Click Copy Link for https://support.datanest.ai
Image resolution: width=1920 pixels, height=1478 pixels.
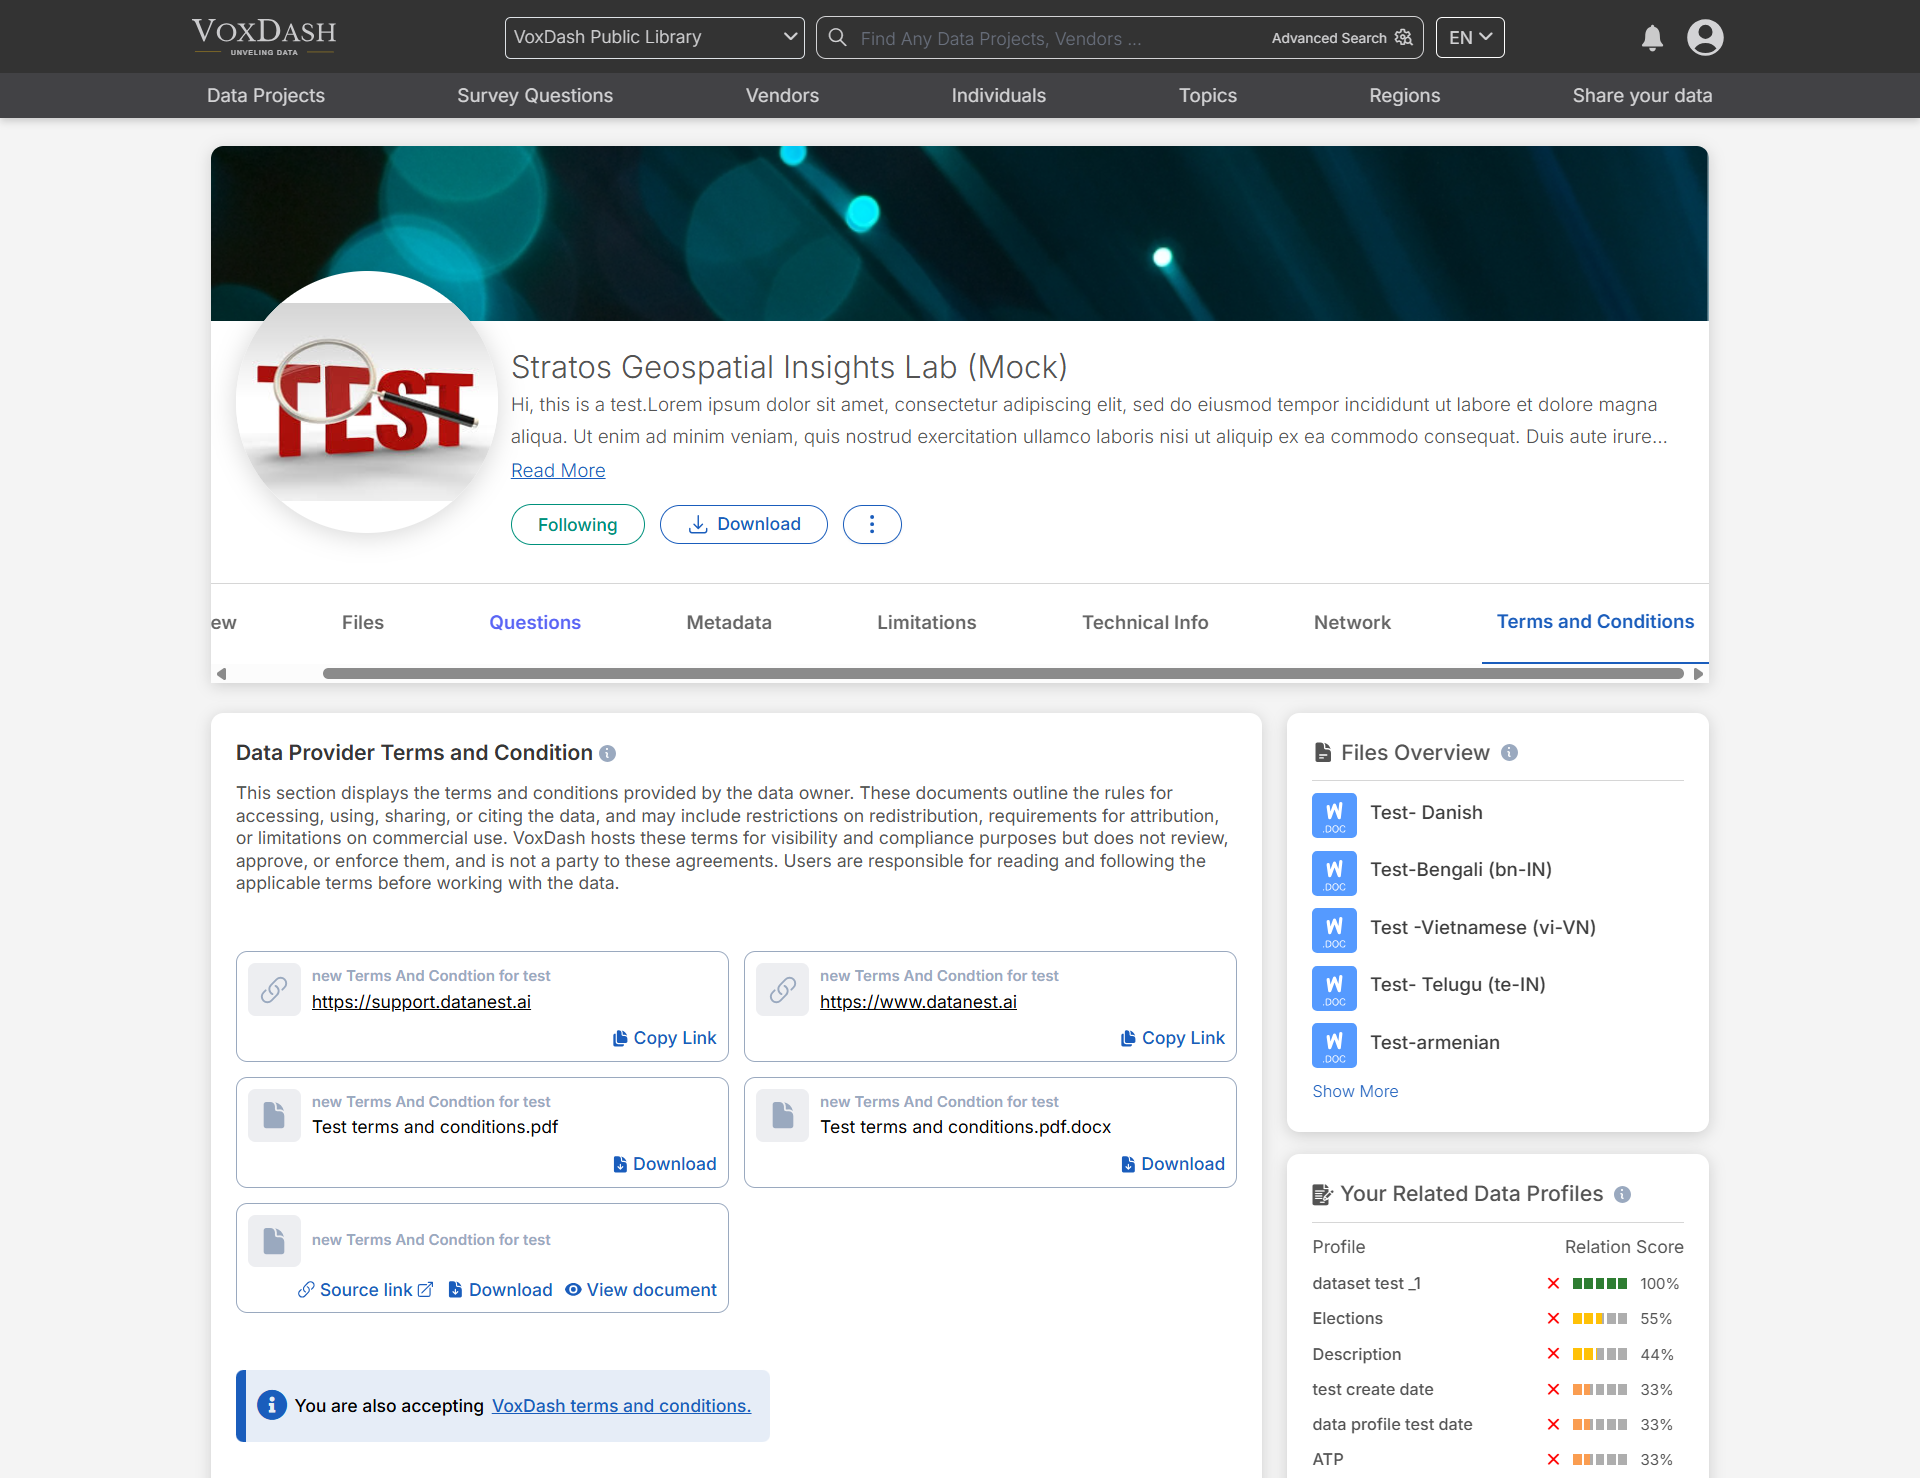(x=664, y=1038)
